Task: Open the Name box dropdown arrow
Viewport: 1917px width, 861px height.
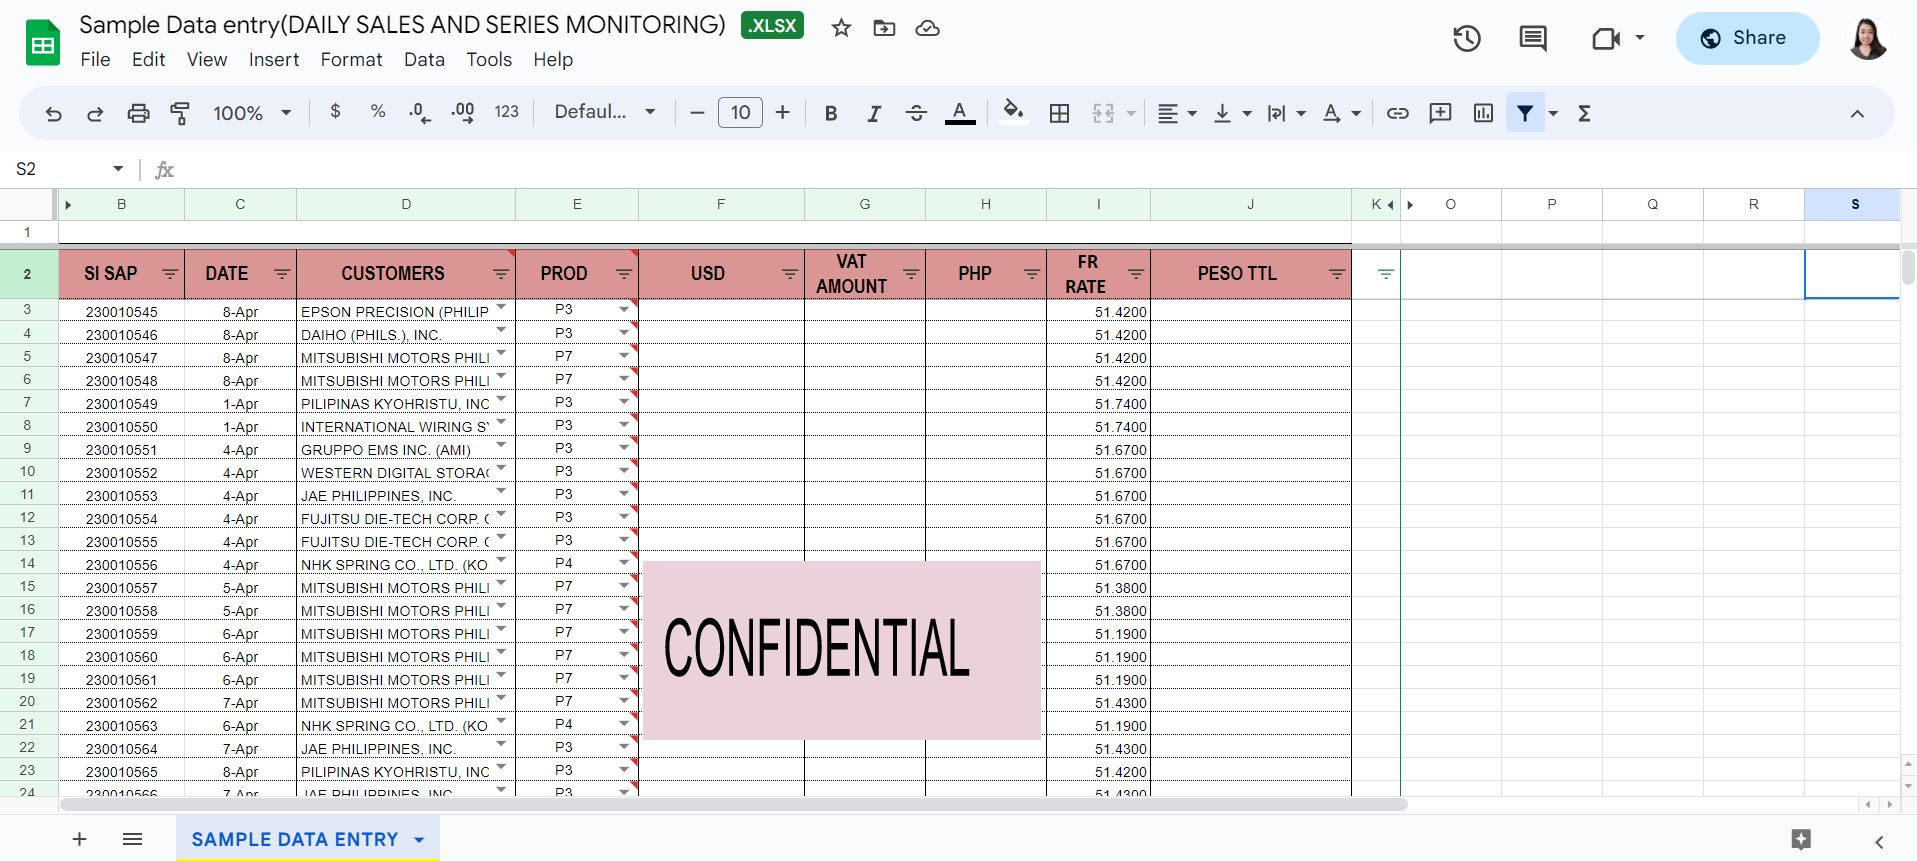Action: (118, 169)
